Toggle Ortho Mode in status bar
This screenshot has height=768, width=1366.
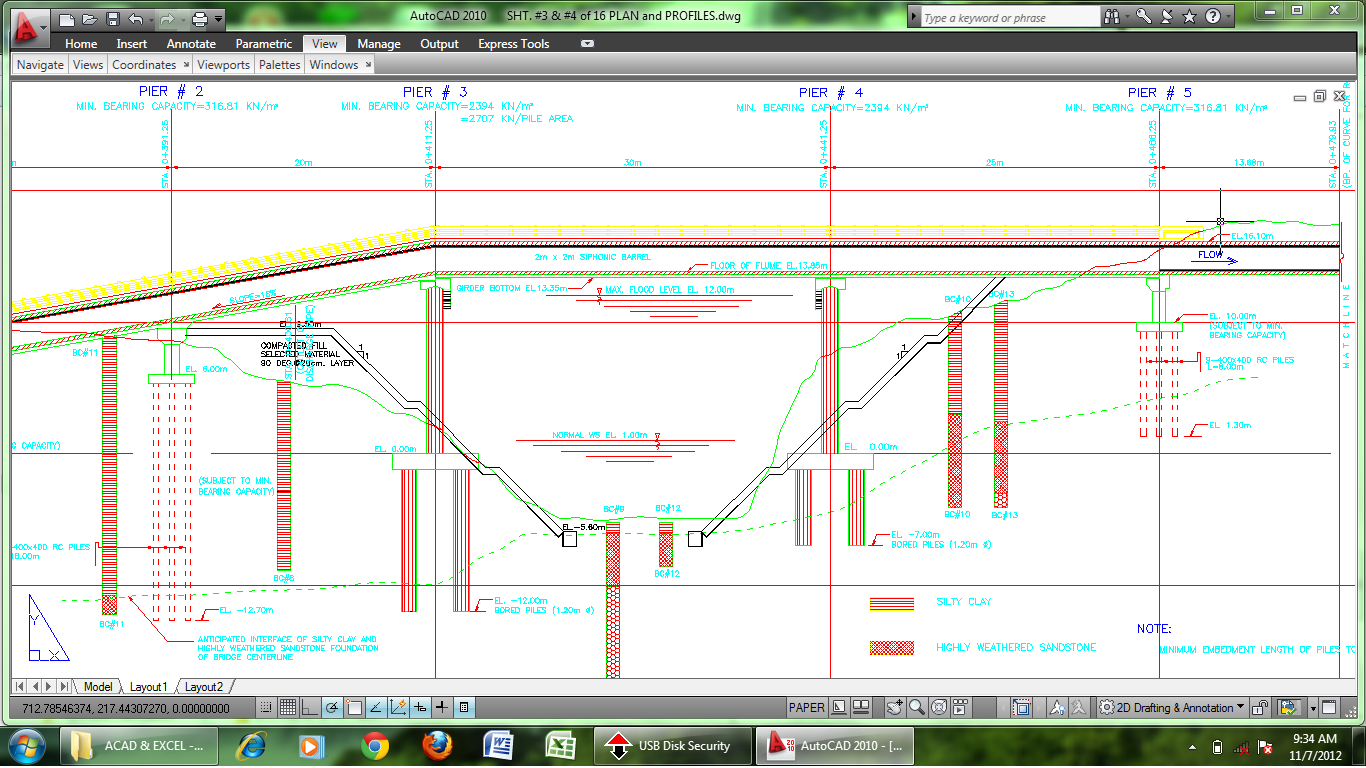[x=310, y=708]
